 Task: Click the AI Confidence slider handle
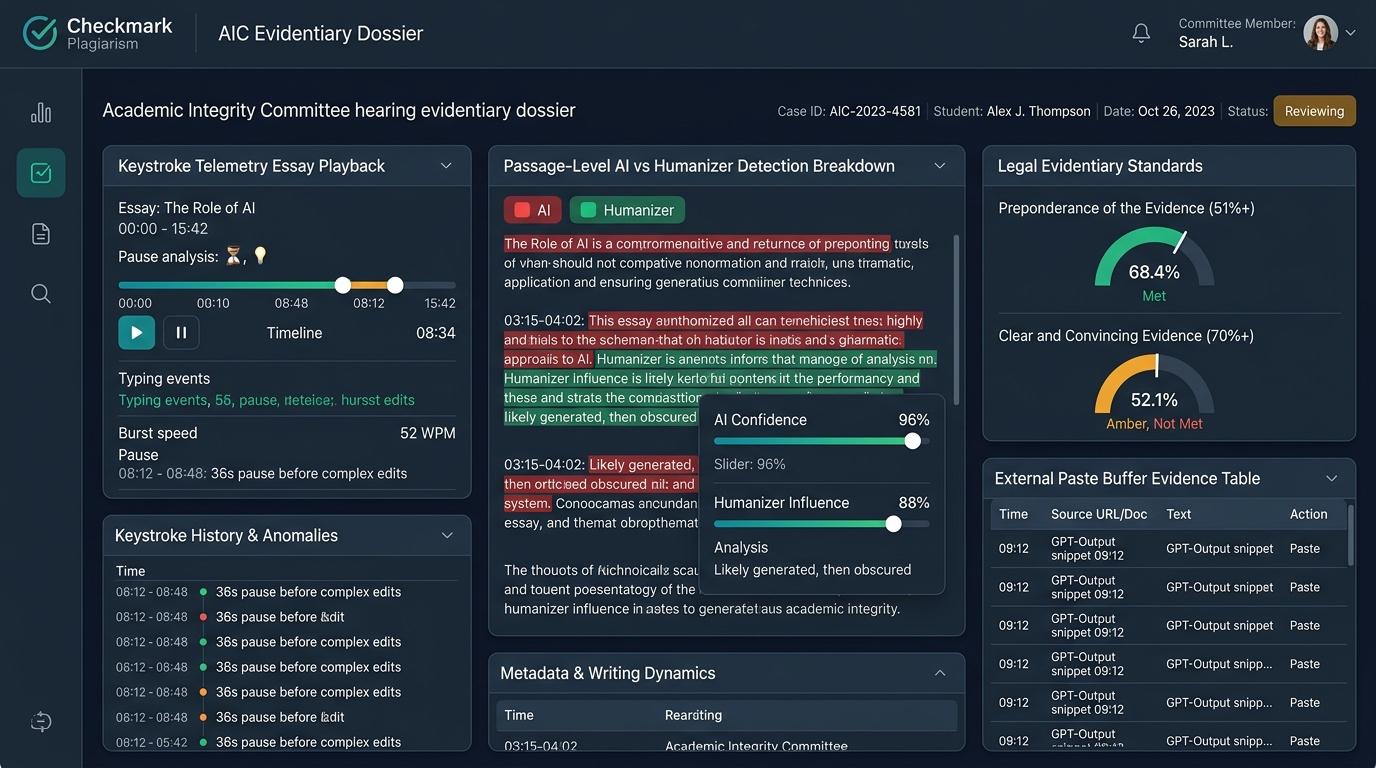[912, 441]
